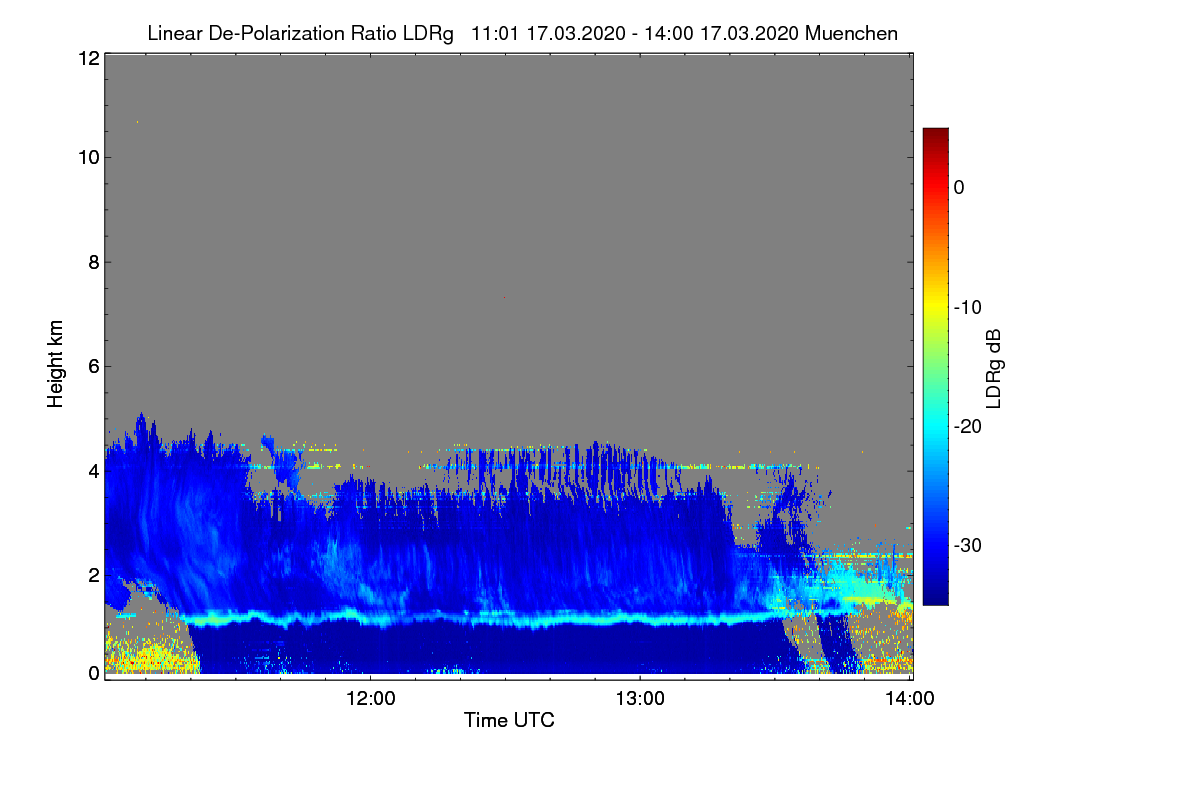Click the dark blue bottom of colorbar
Image resolution: width=1200 pixels, height=800 pixels.
[935, 594]
